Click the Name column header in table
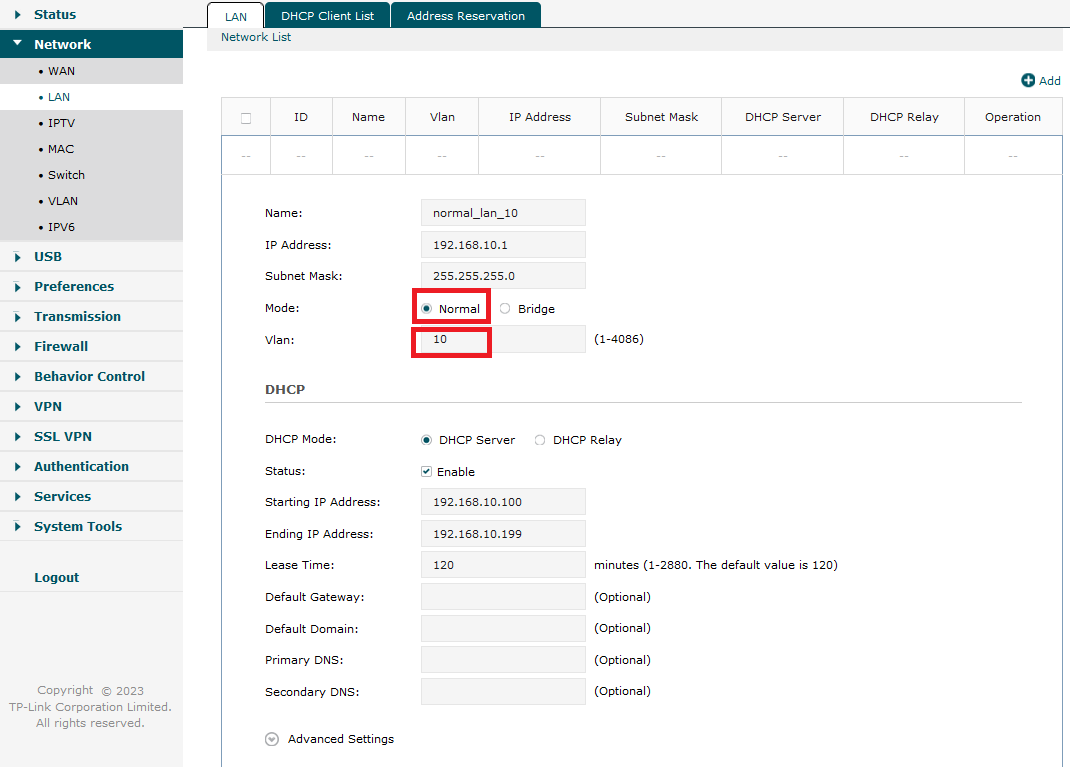This screenshot has width=1070, height=767. [368, 117]
